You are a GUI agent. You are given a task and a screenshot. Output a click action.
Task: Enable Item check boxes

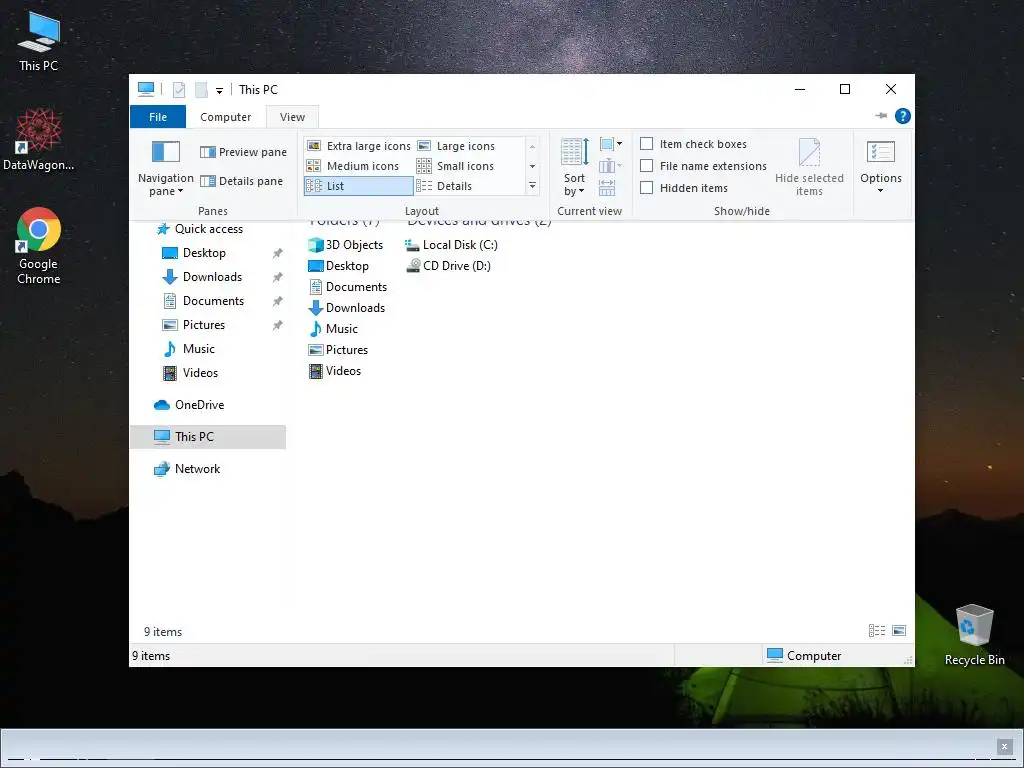coord(693,144)
